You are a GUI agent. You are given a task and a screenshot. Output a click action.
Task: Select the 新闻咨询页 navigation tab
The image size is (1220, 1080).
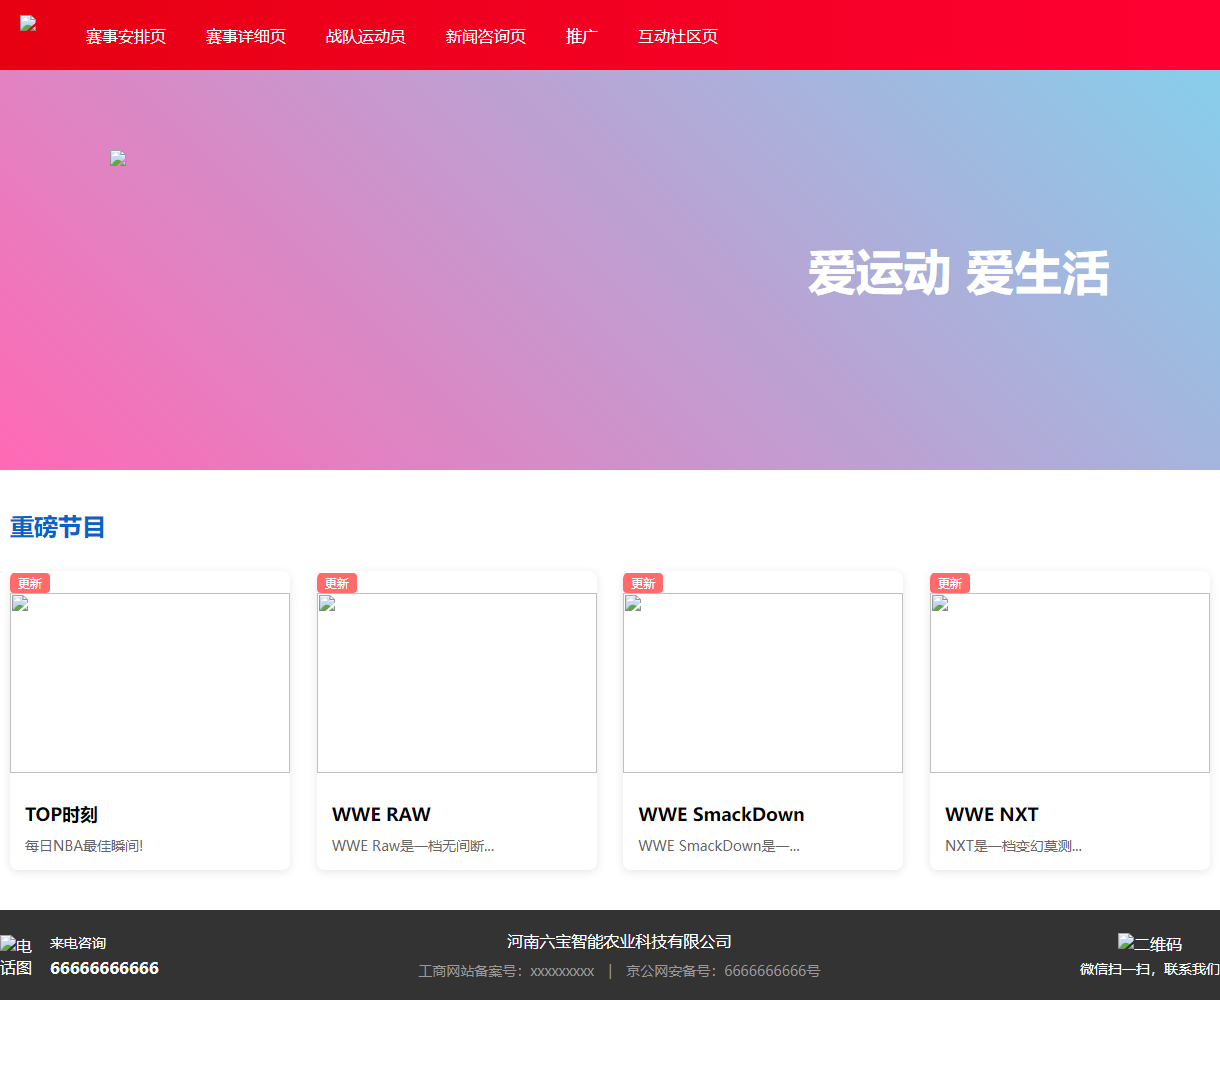pos(485,36)
